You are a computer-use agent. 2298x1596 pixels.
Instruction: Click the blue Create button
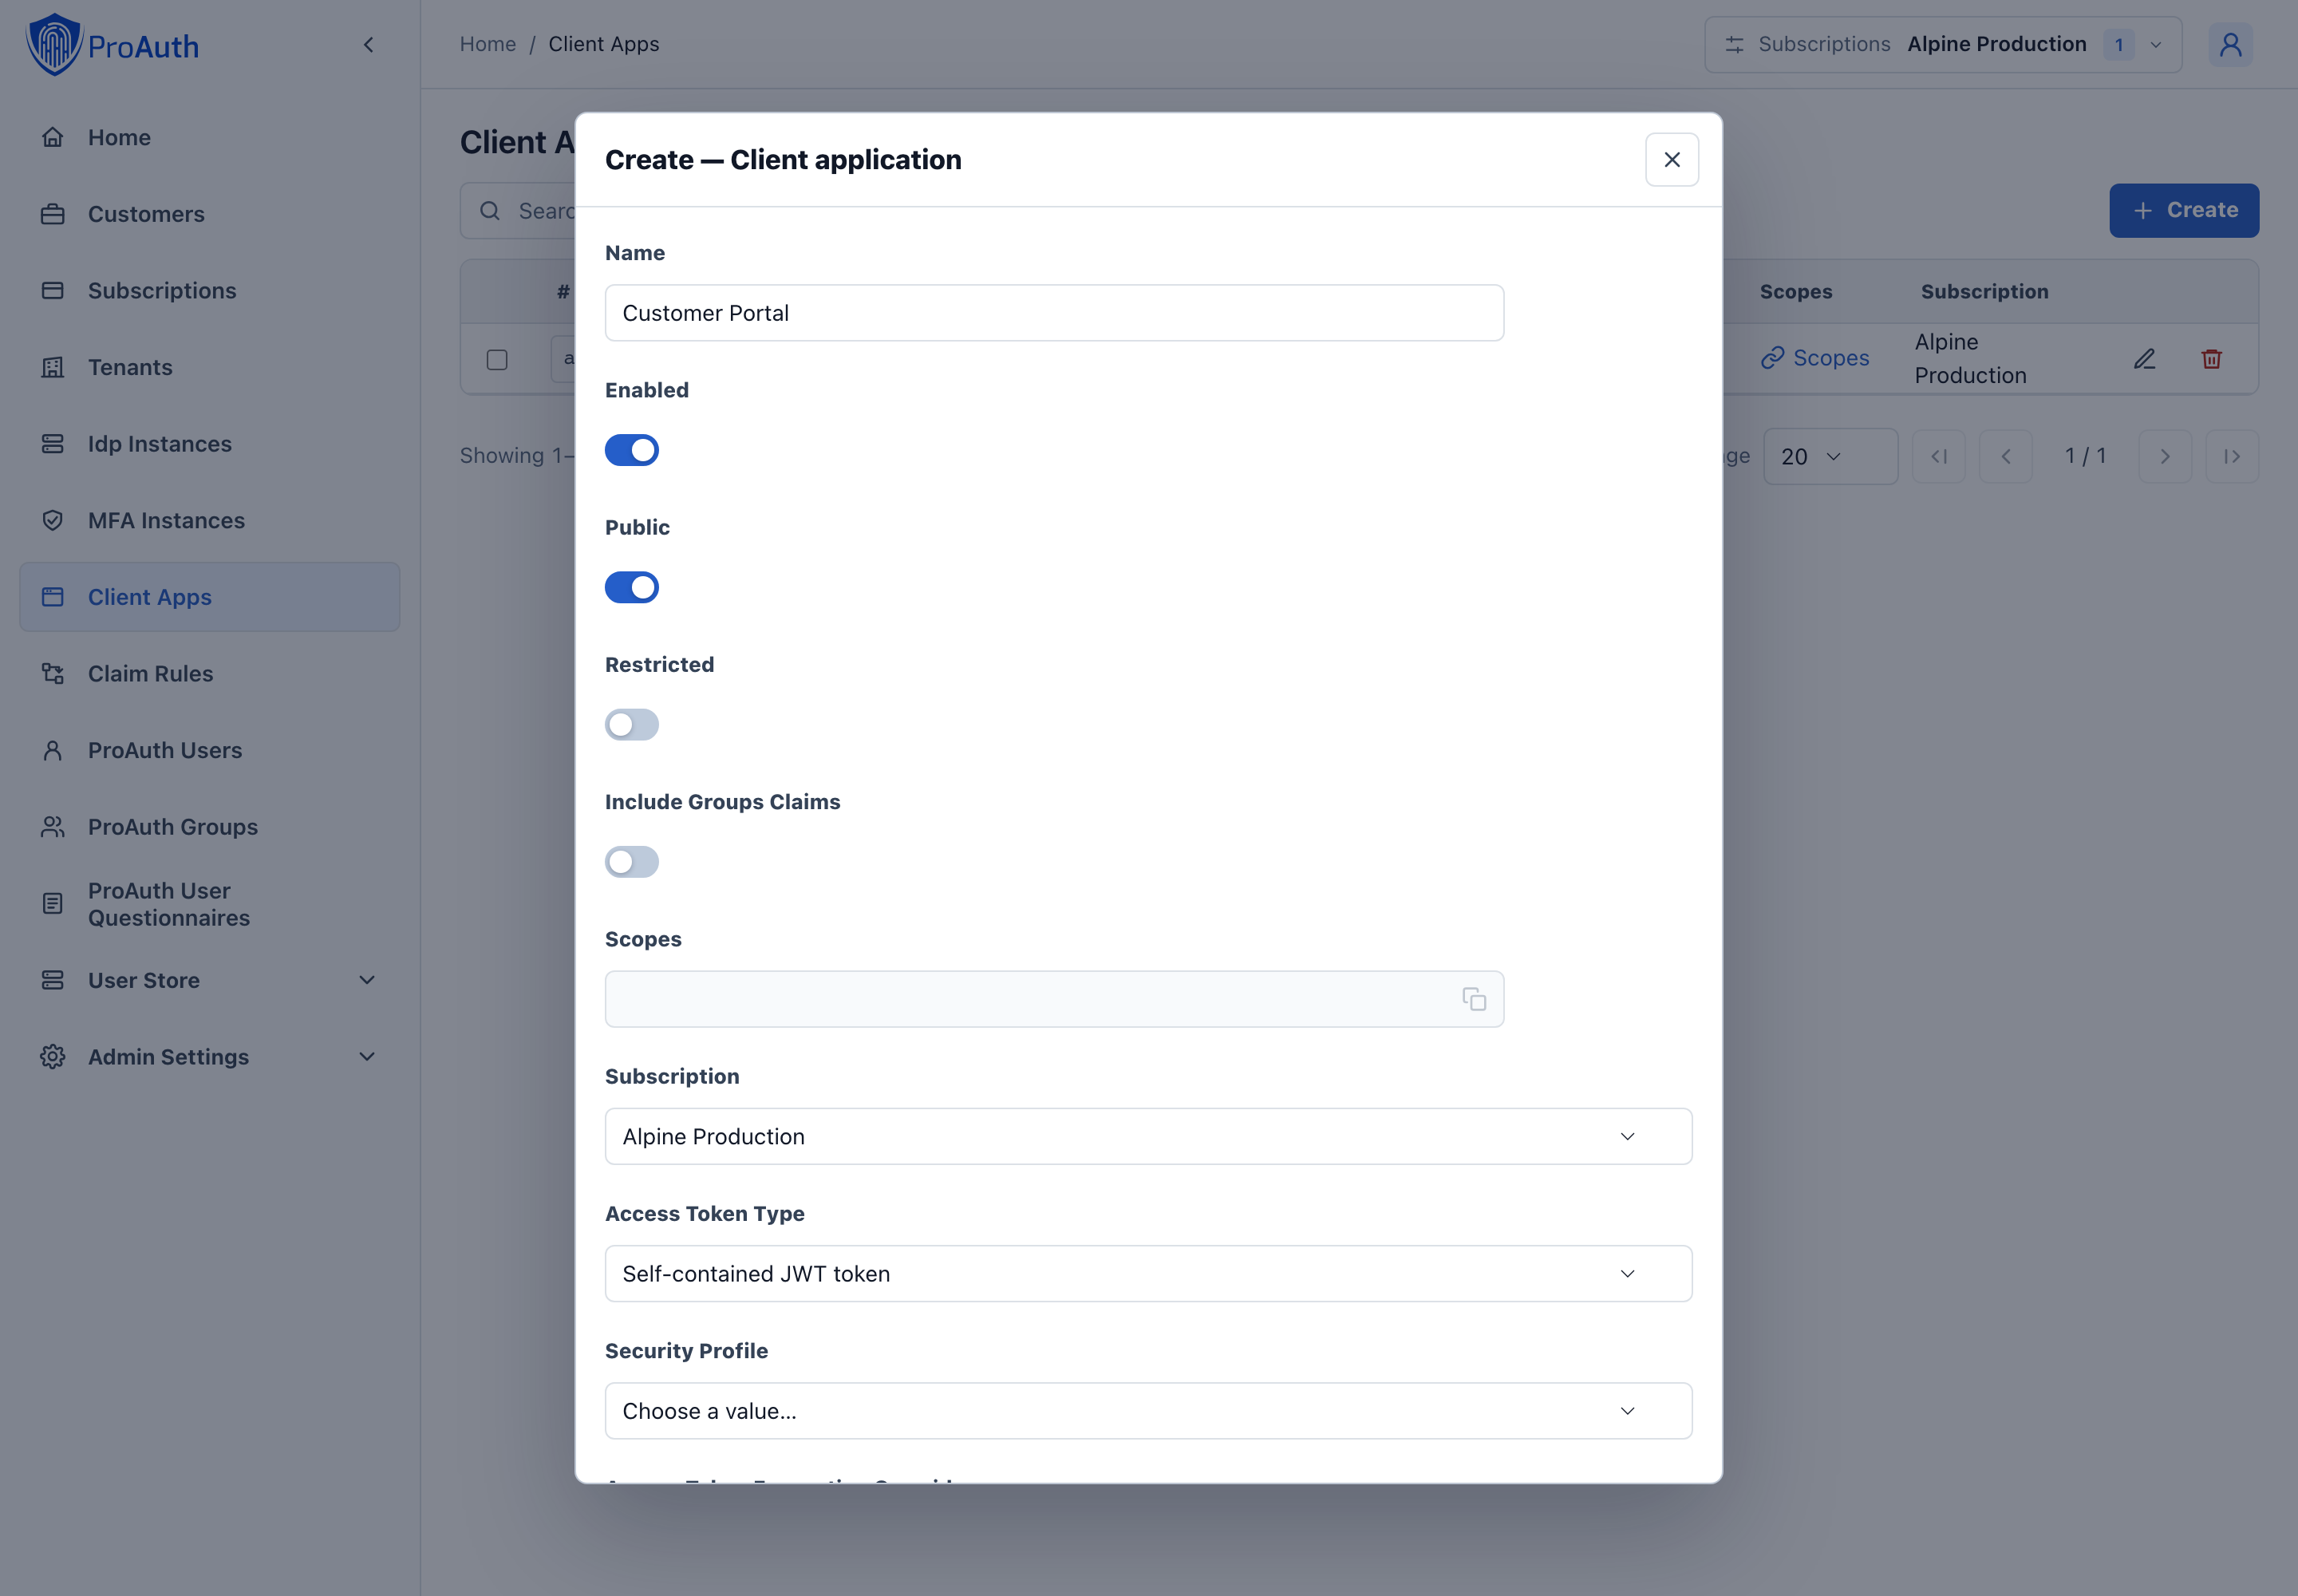point(2184,210)
